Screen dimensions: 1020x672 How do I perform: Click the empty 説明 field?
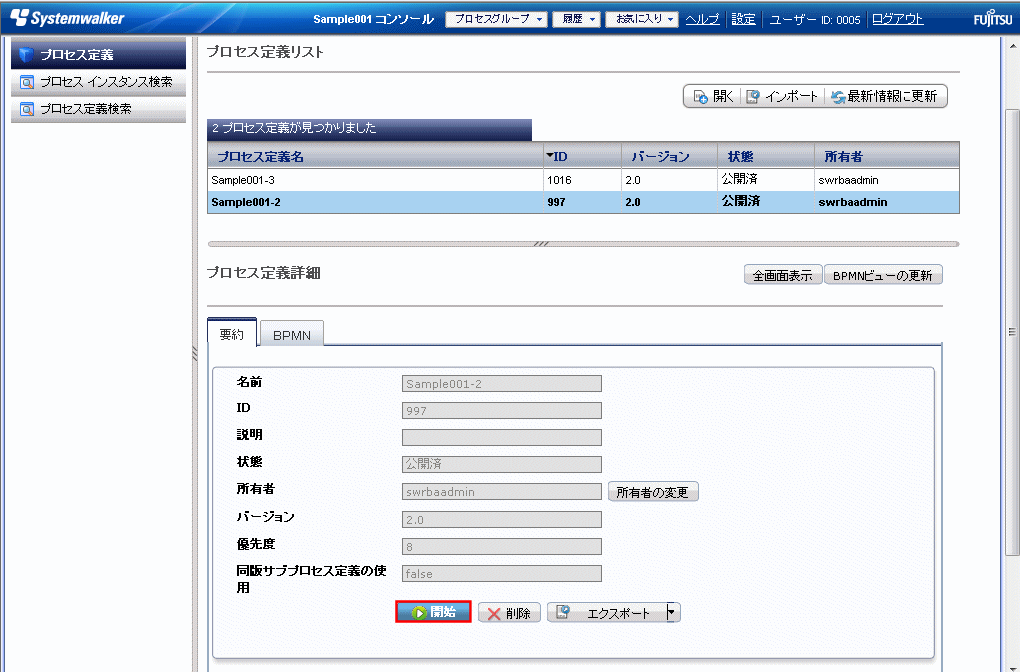502,437
